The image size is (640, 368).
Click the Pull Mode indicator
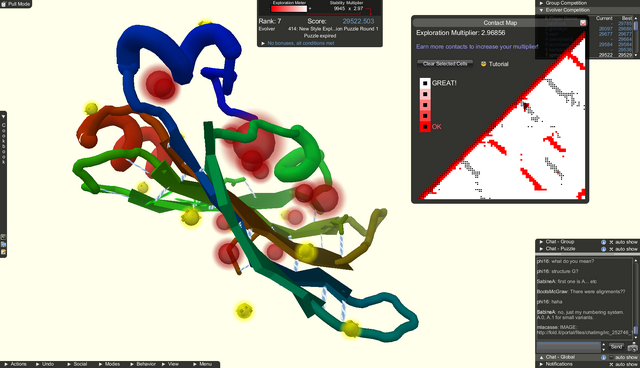[16, 4]
